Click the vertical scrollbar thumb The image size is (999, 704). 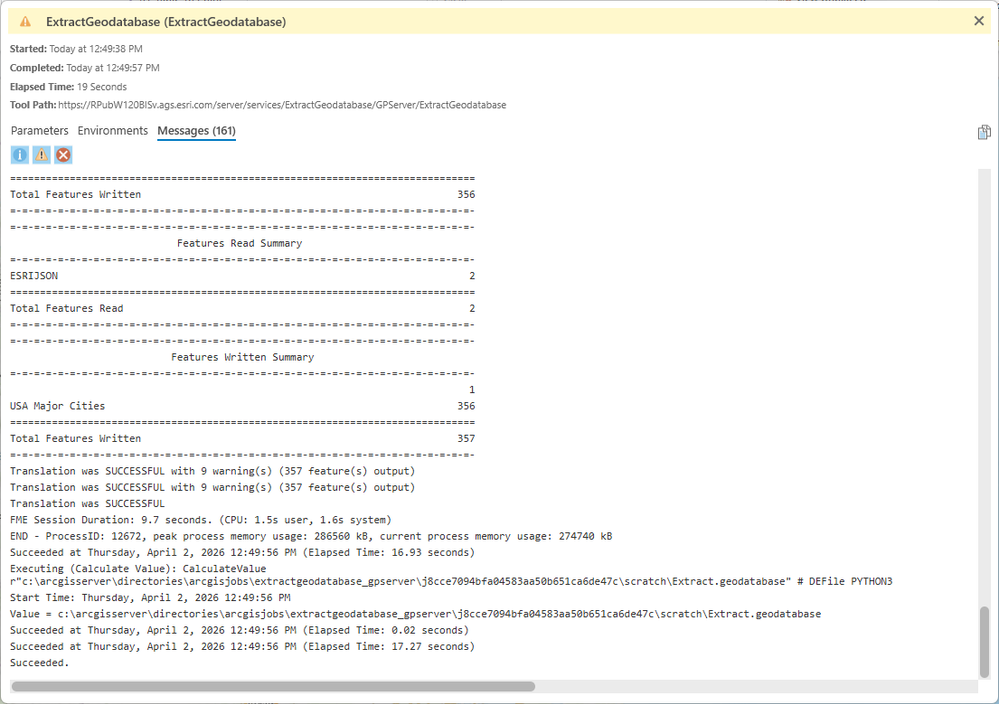click(984, 642)
